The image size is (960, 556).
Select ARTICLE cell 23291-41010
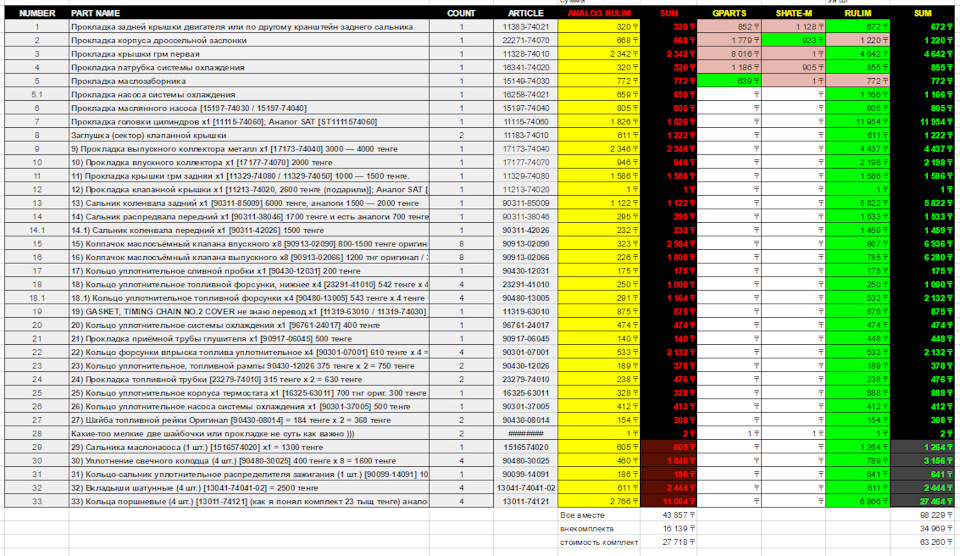click(525, 284)
